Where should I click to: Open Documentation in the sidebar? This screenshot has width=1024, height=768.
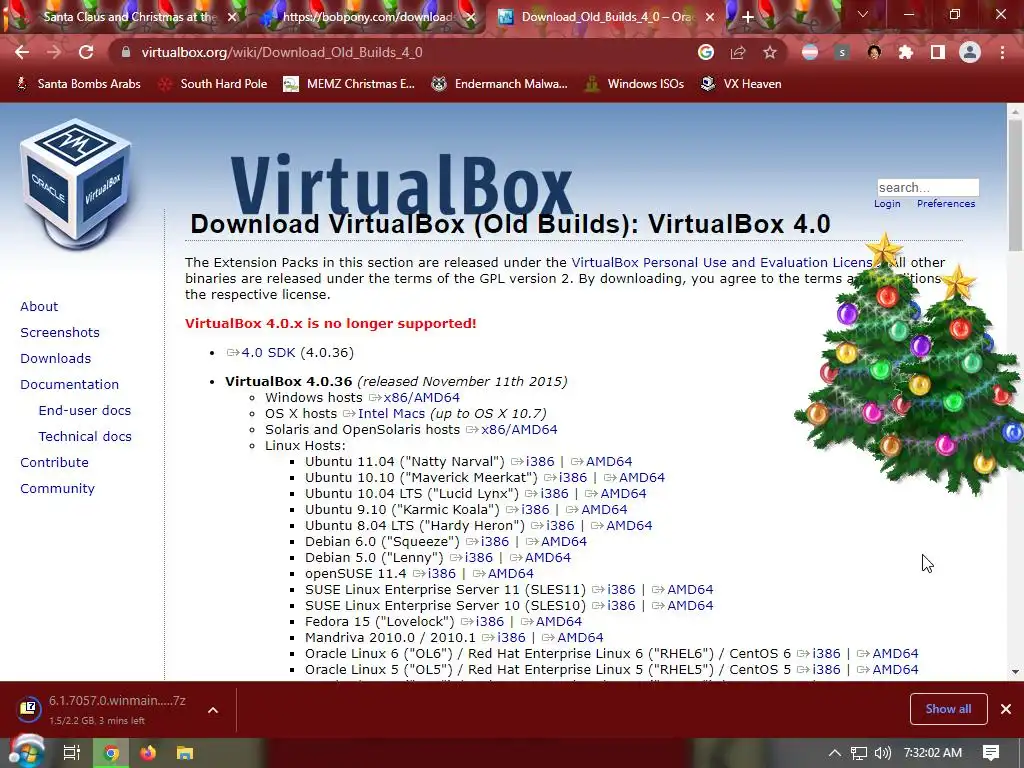[69, 385]
